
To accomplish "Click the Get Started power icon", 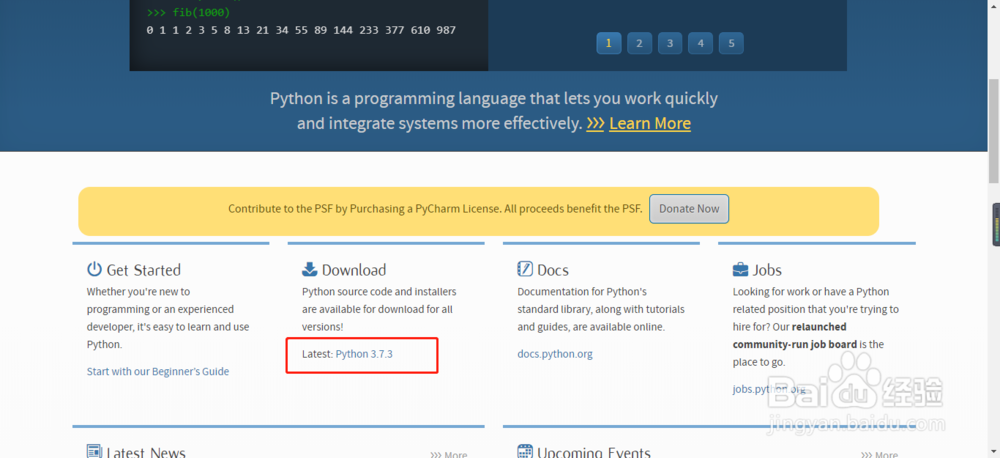I will click(x=95, y=269).
